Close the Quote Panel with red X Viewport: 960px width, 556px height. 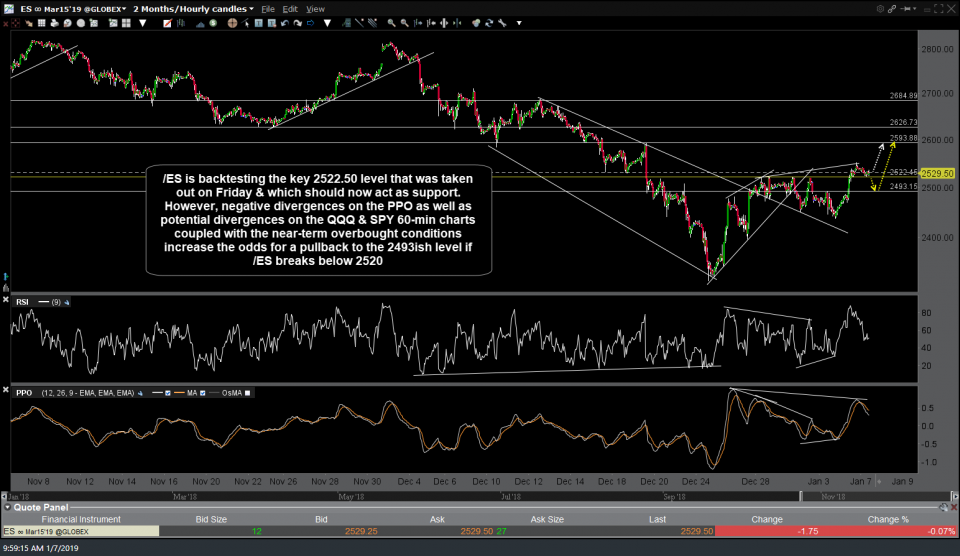point(954,507)
